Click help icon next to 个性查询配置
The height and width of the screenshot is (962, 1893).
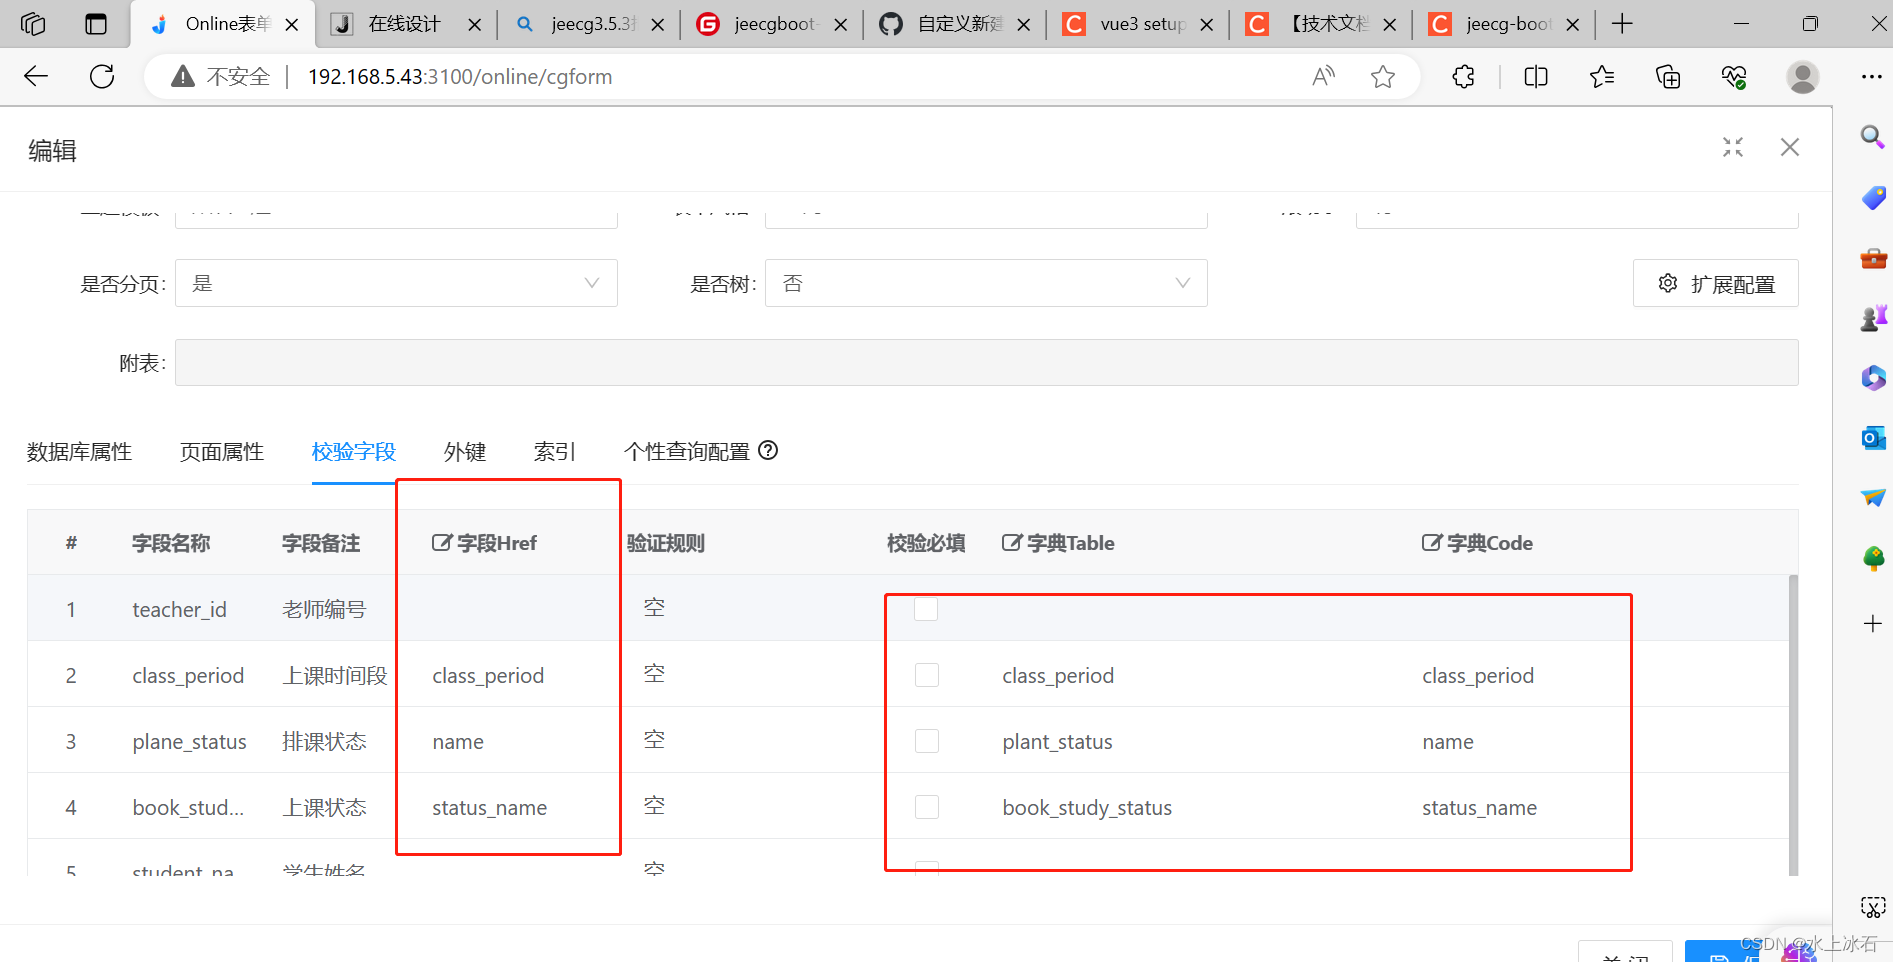pos(768,450)
